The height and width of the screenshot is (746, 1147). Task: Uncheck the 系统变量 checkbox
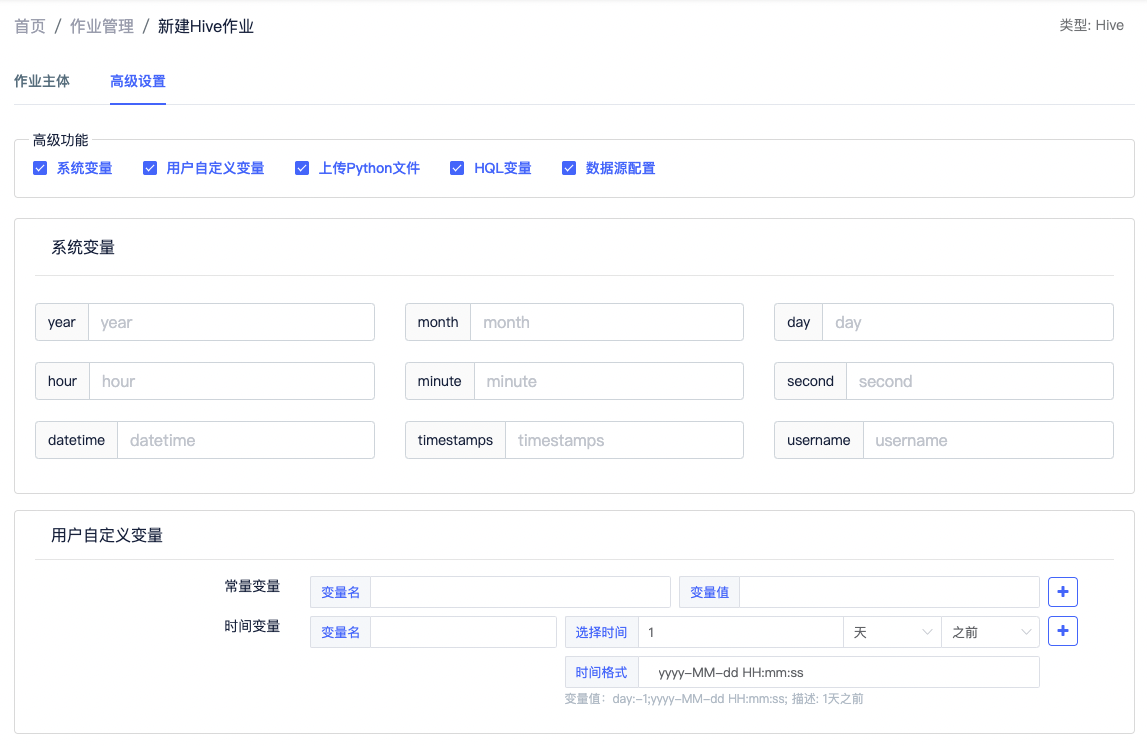point(40,168)
